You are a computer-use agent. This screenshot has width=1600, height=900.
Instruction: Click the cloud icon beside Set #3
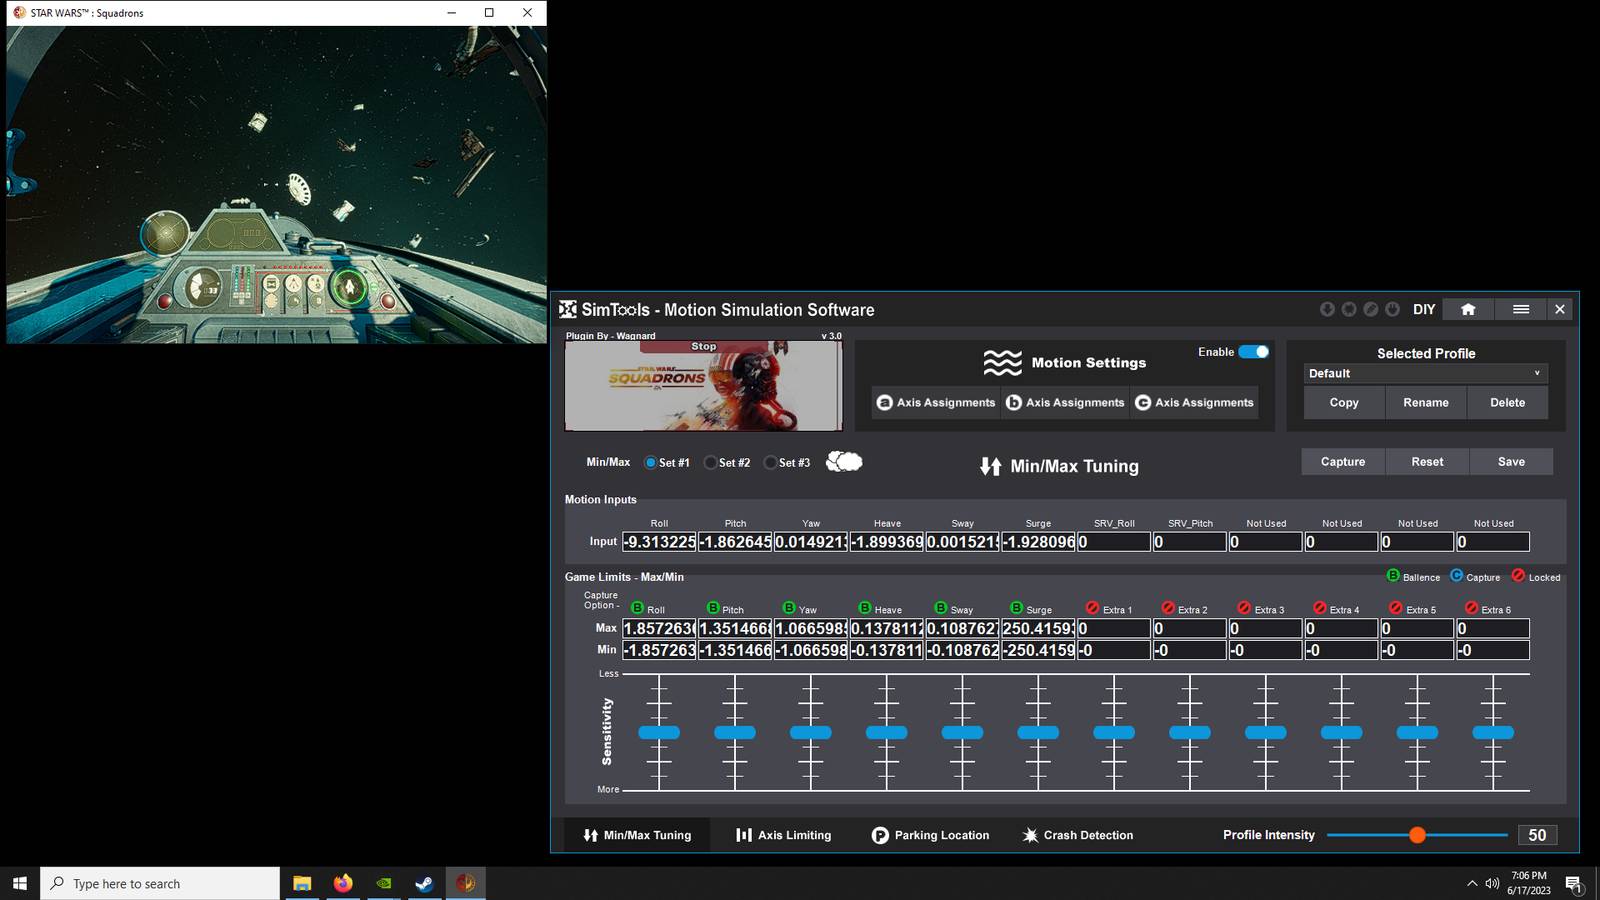[x=844, y=461]
